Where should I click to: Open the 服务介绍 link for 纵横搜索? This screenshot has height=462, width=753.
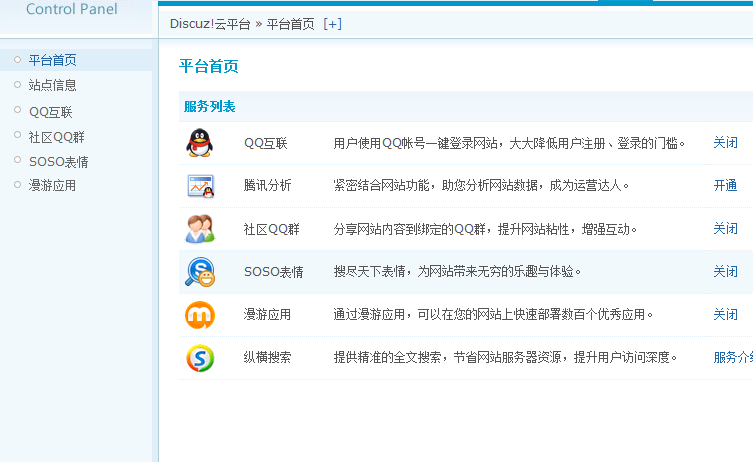tap(733, 357)
